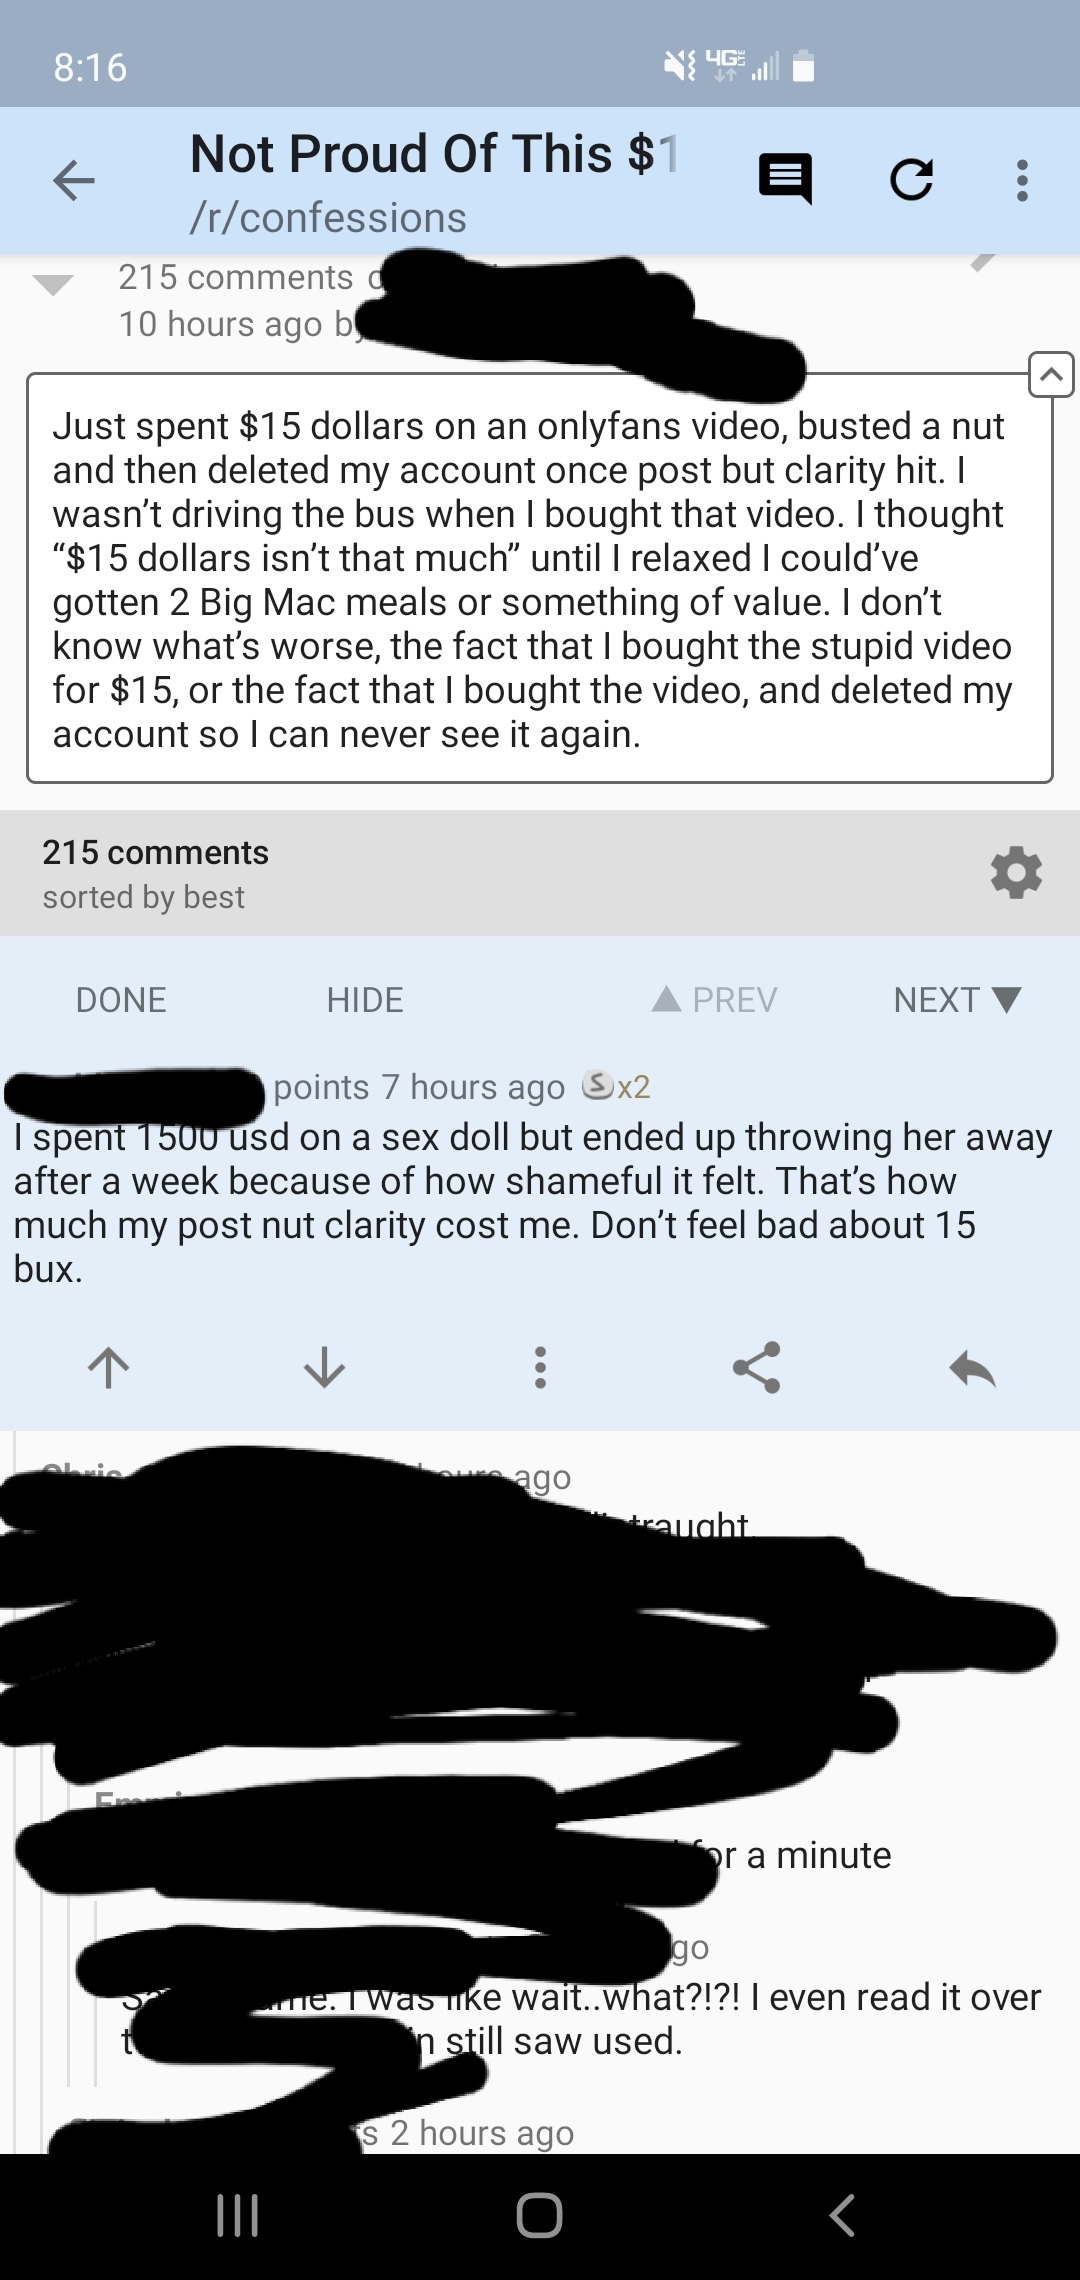
Task: Share the selected comment
Action: (756, 1367)
